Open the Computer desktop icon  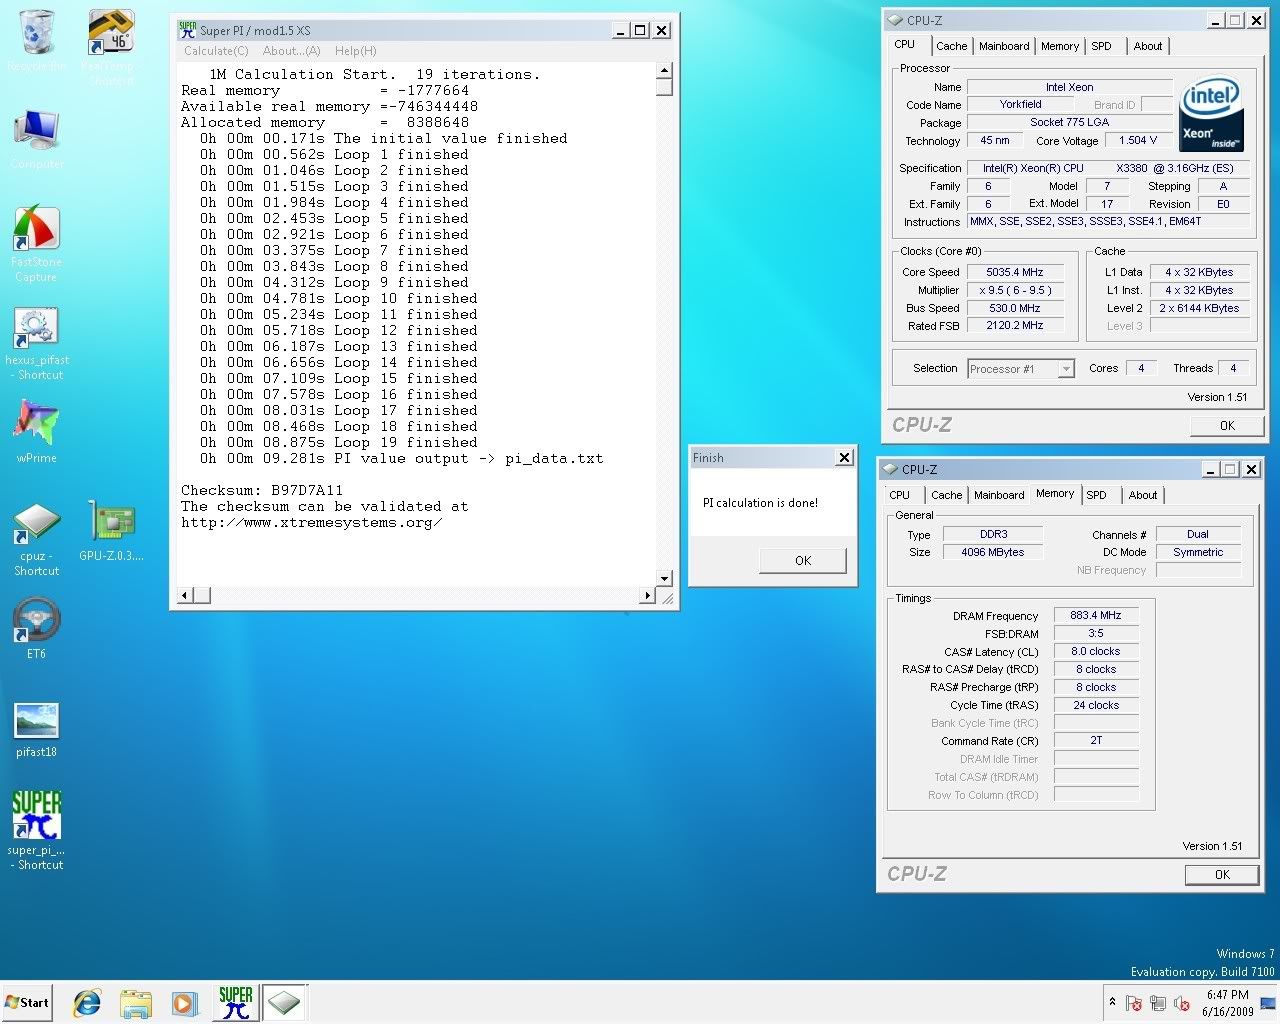37,138
